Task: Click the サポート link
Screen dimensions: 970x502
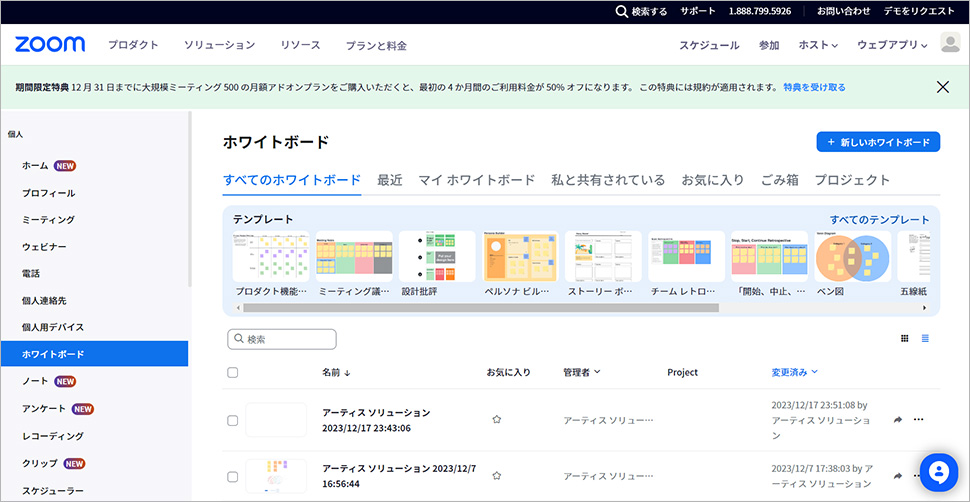Action: click(698, 11)
